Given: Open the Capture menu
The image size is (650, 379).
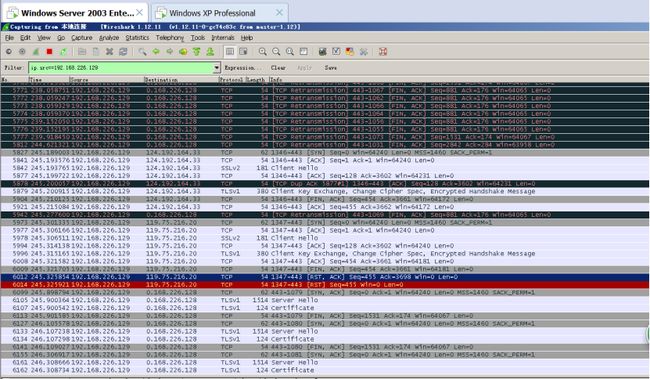Looking at the screenshot, I should pyautogui.click(x=82, y=38).
